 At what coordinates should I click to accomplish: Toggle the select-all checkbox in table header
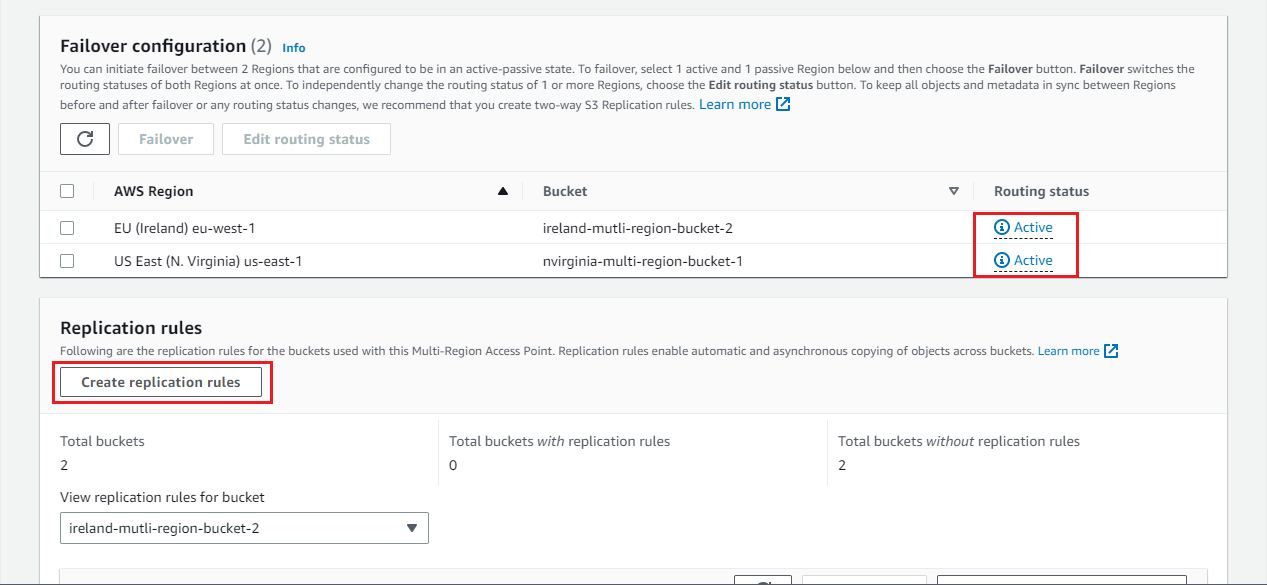67,191
